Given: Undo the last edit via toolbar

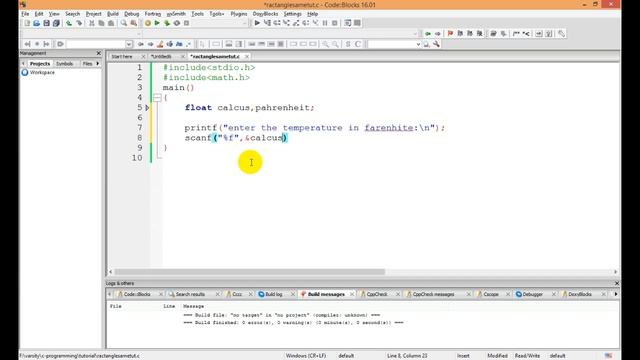Looking at the screenshot, I should [x=69, y=23].
